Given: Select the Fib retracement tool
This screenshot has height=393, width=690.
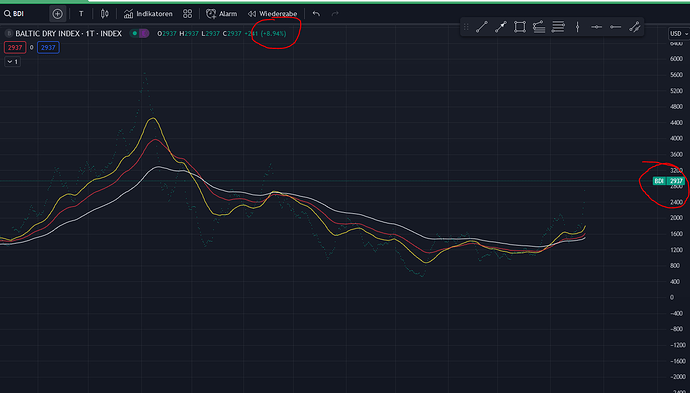Looking at the screenshot, I should pyautogui.click(x=539, y=27).
